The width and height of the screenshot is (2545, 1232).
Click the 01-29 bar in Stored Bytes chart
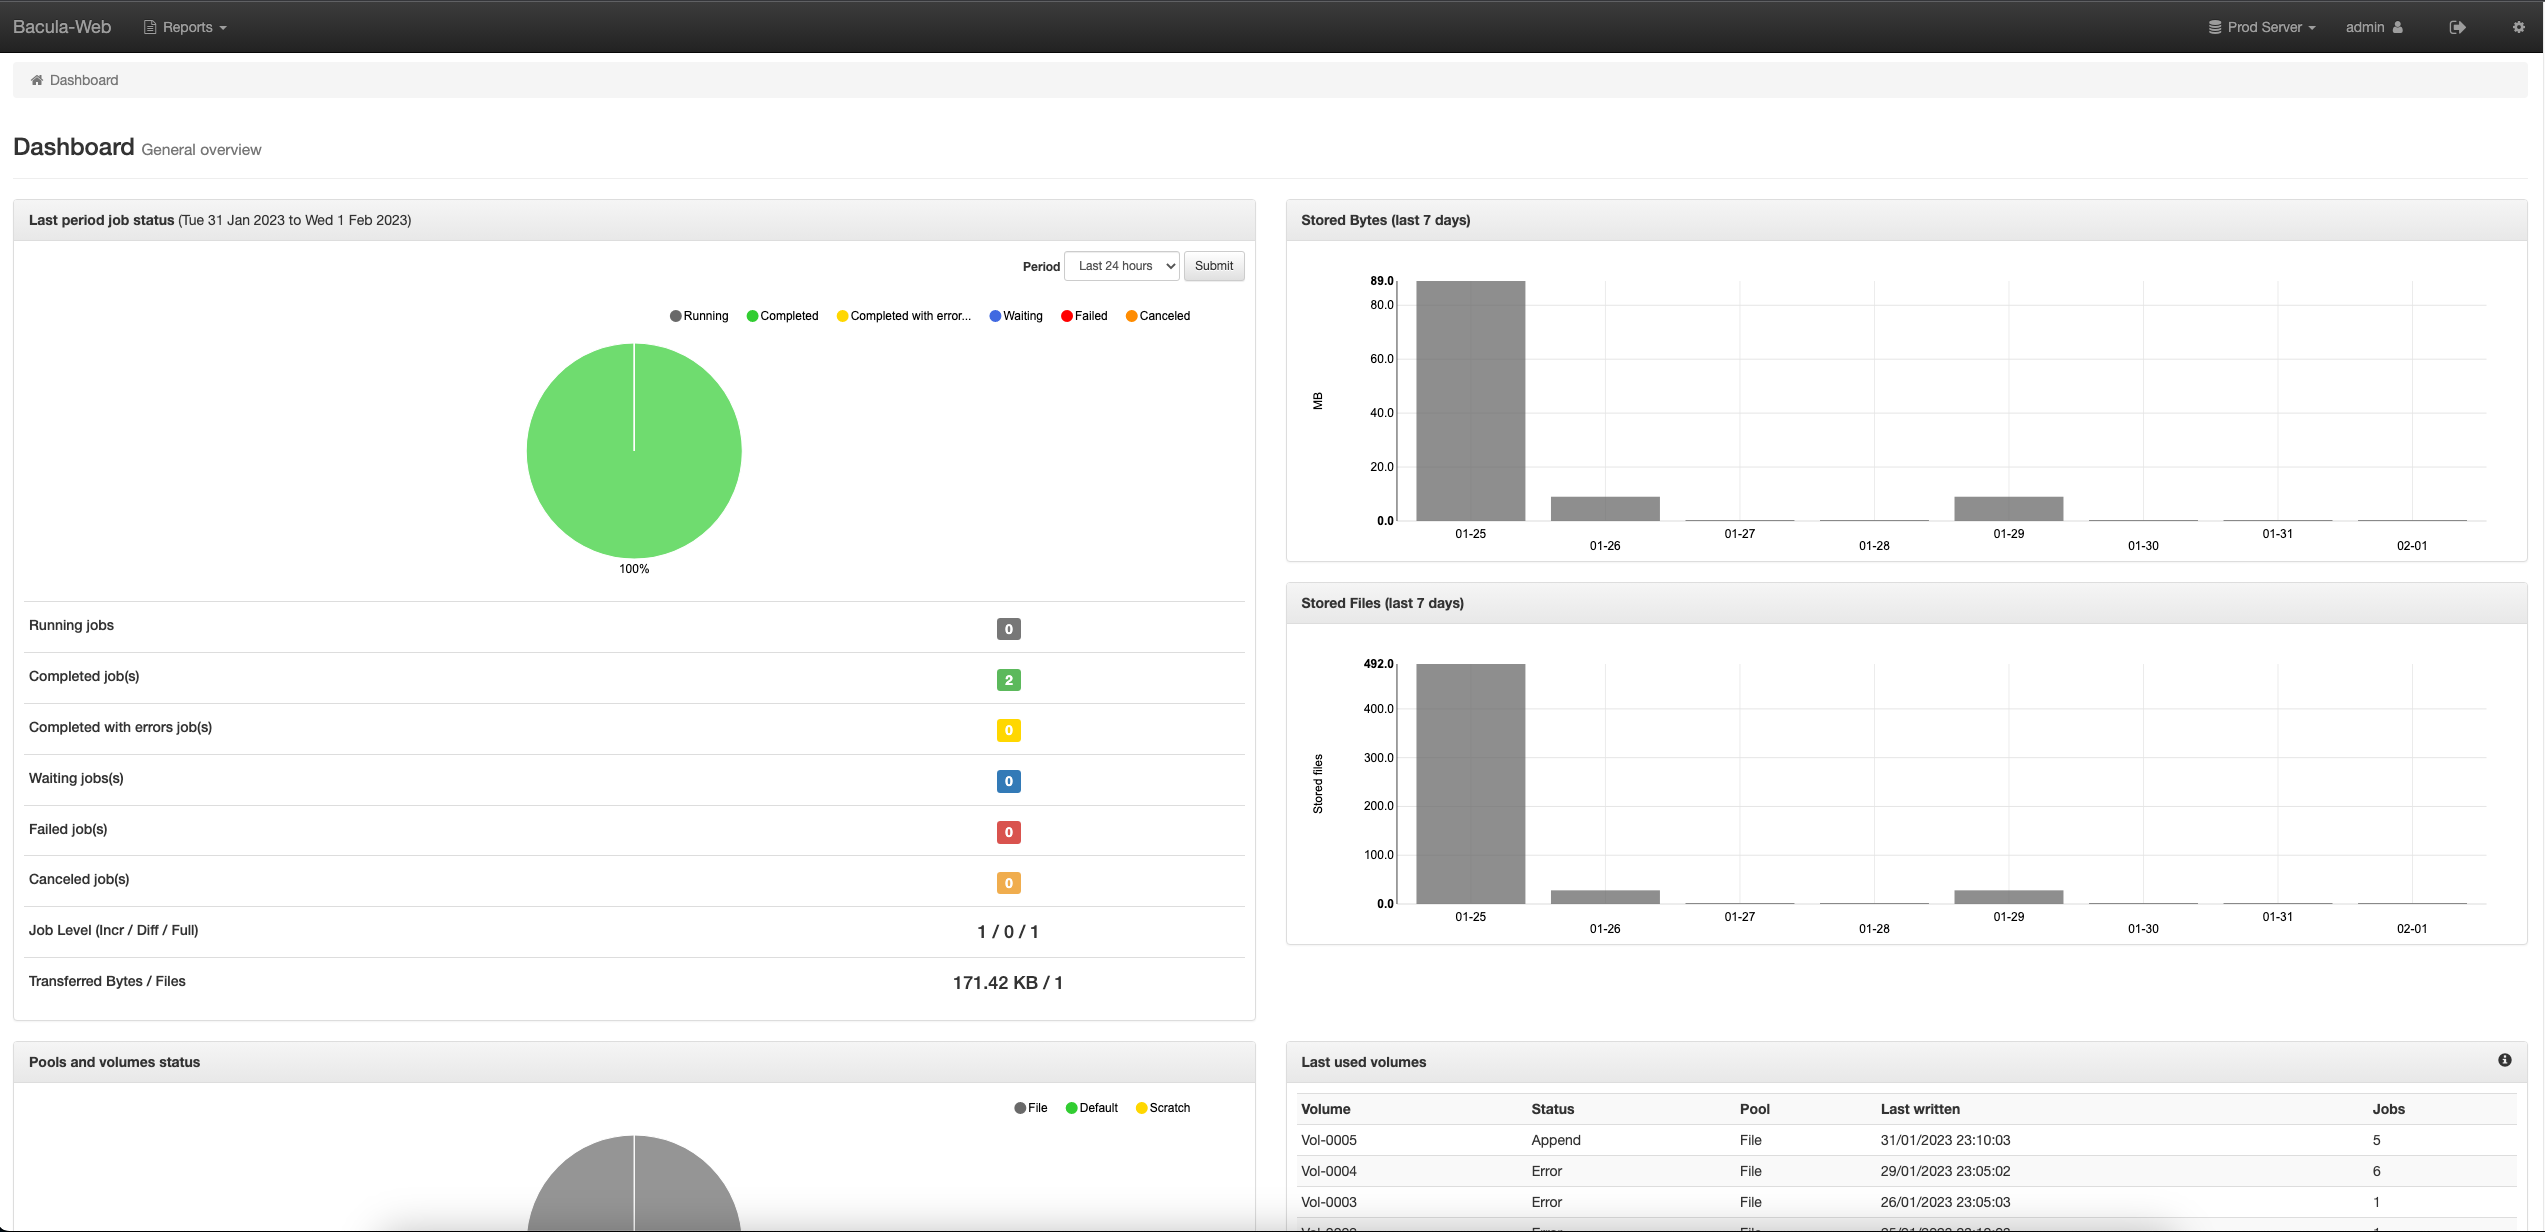point(2009,509)
